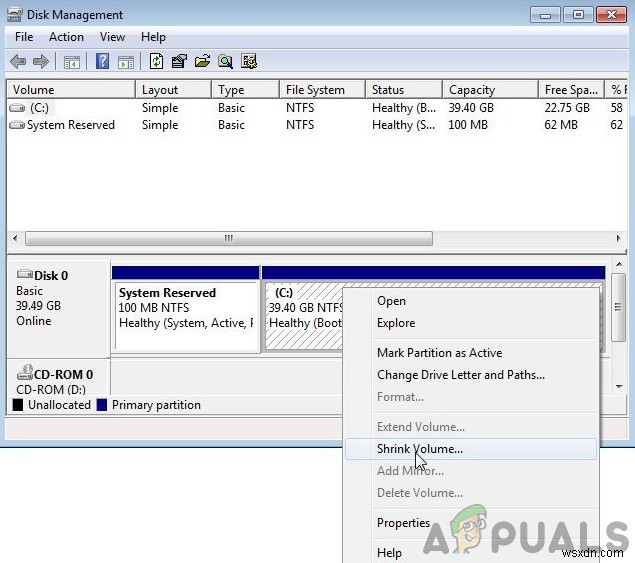Click the Forward arrow toolbar icon
The width and height of the screenshot is (635, 563).
pyautogui.click(x=41, y=62)
